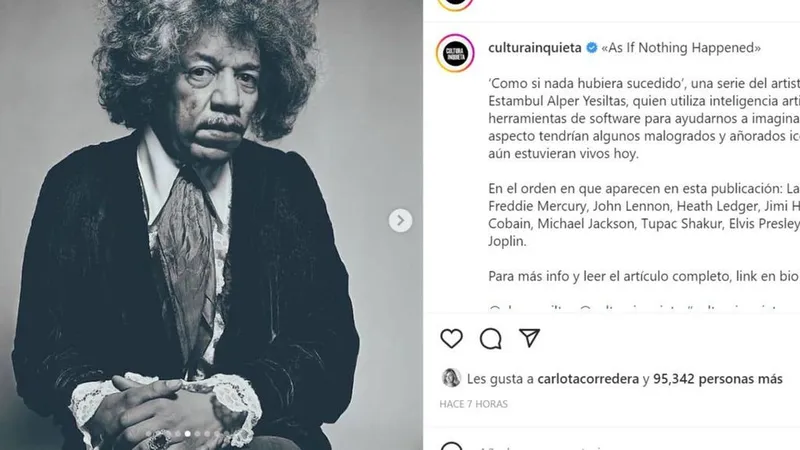This screenshot has height=450, width=800.
Task: Open the culturainquieta username link
Action: (x=535, y=47)
